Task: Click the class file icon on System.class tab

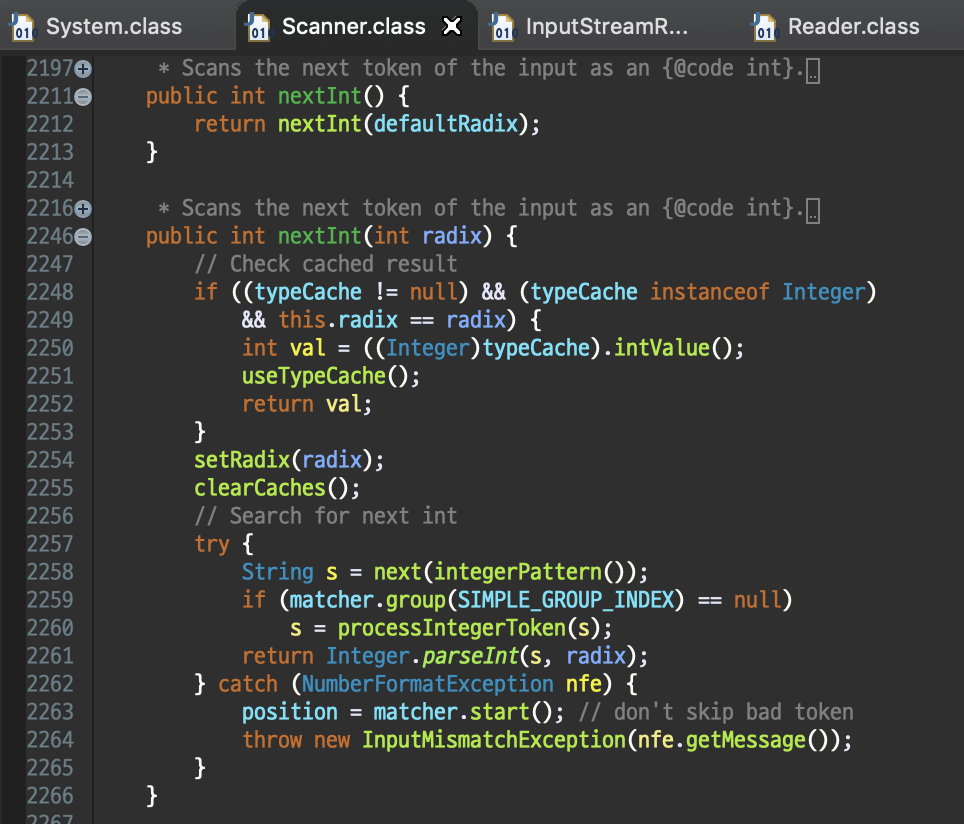Action: 22,27
